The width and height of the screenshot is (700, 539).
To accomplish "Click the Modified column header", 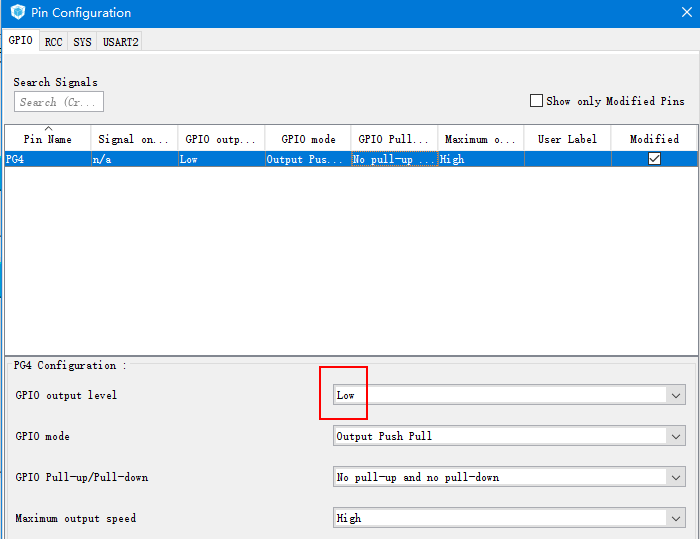I will [654, 139].
